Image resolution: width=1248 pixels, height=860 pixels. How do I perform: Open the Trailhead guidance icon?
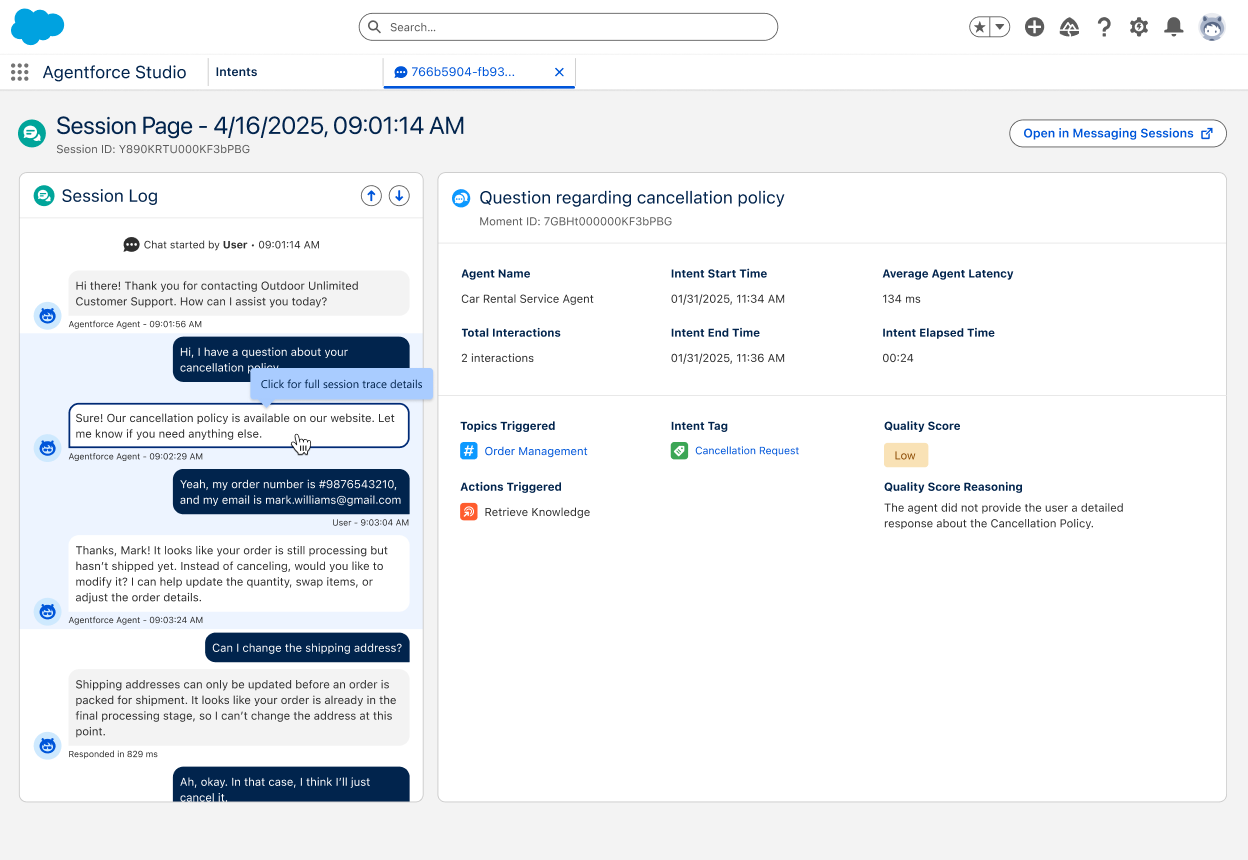click(1069, 27)
